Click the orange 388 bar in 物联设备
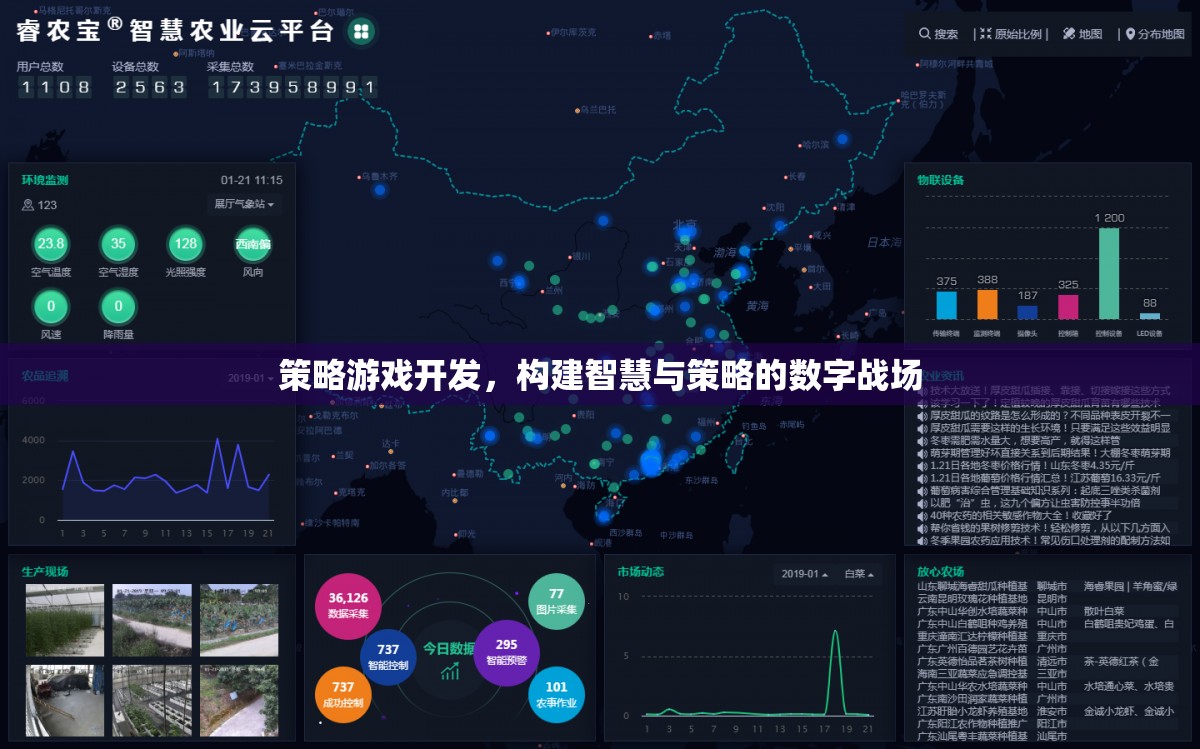The image size is (1200, 749). coord(987,304)
